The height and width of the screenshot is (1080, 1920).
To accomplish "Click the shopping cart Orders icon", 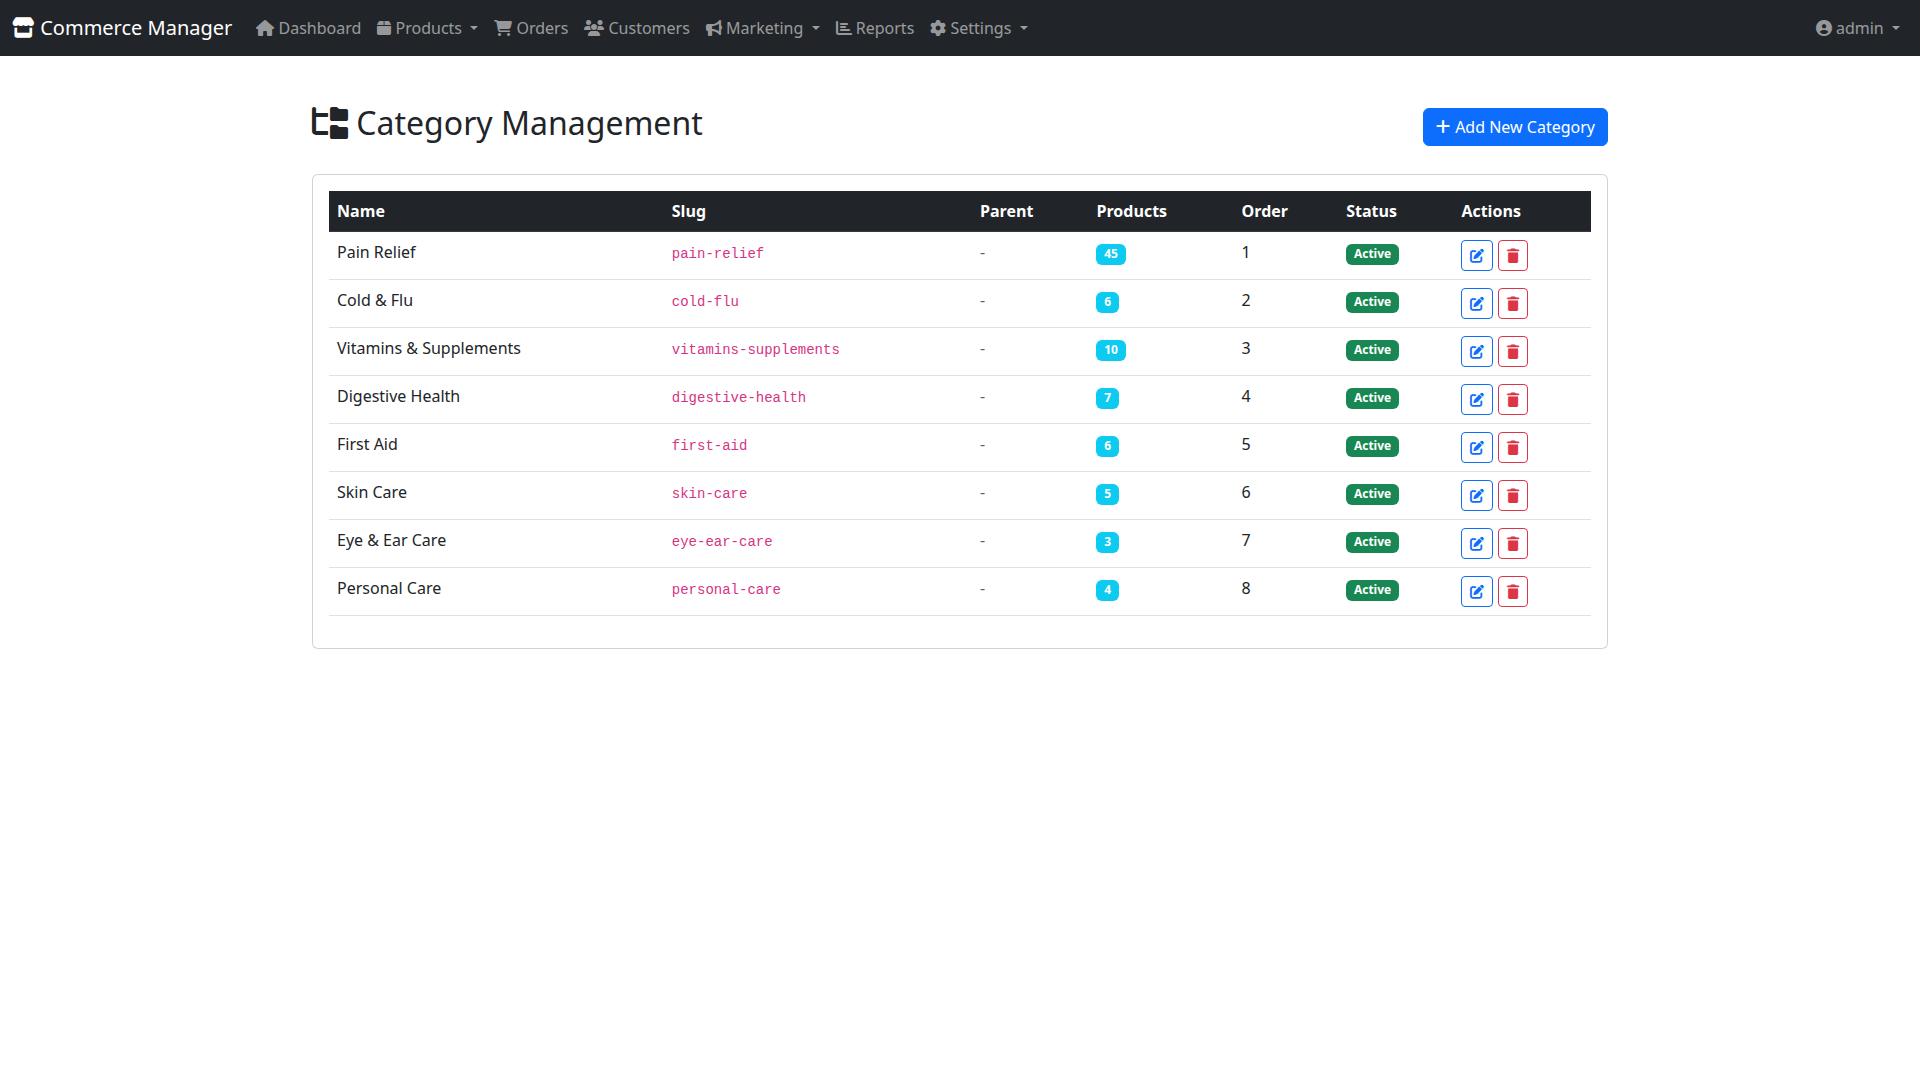I will coord(501,28).
